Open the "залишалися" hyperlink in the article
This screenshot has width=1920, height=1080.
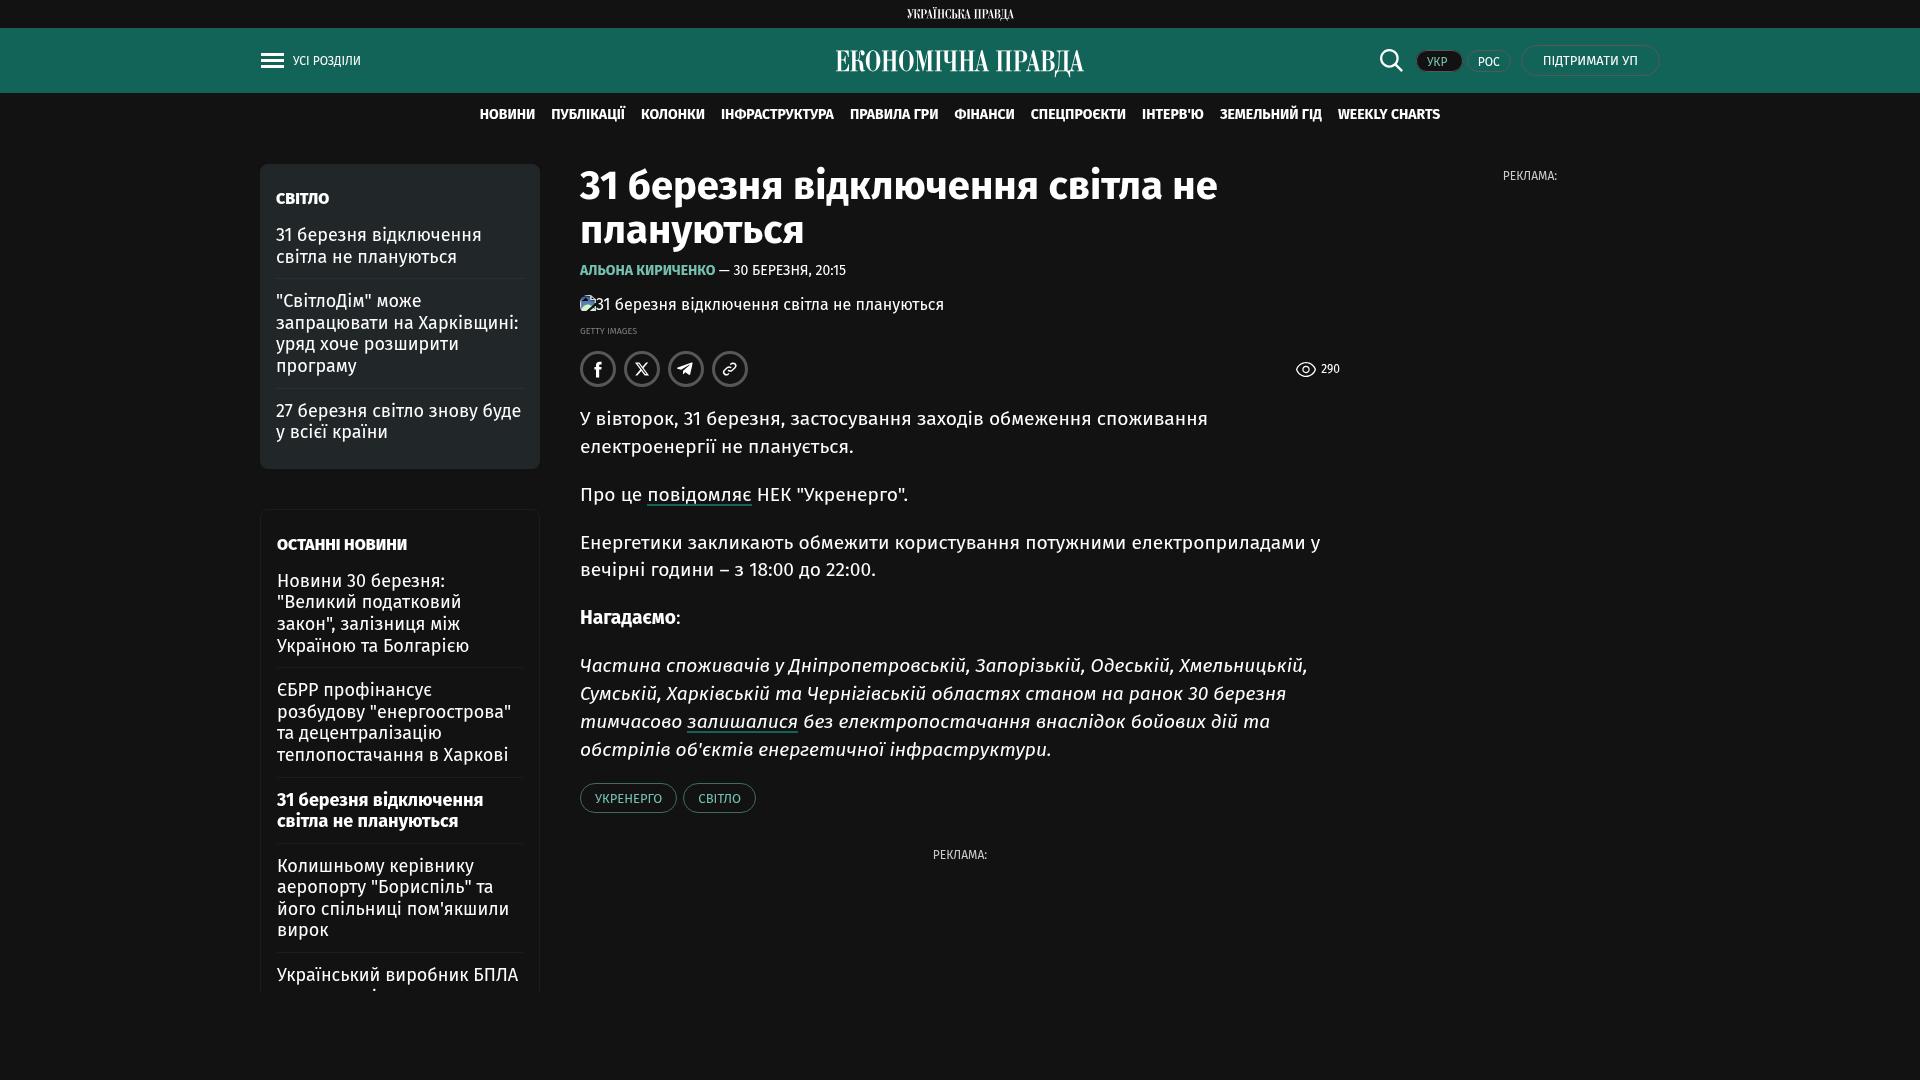click(742, 722)
